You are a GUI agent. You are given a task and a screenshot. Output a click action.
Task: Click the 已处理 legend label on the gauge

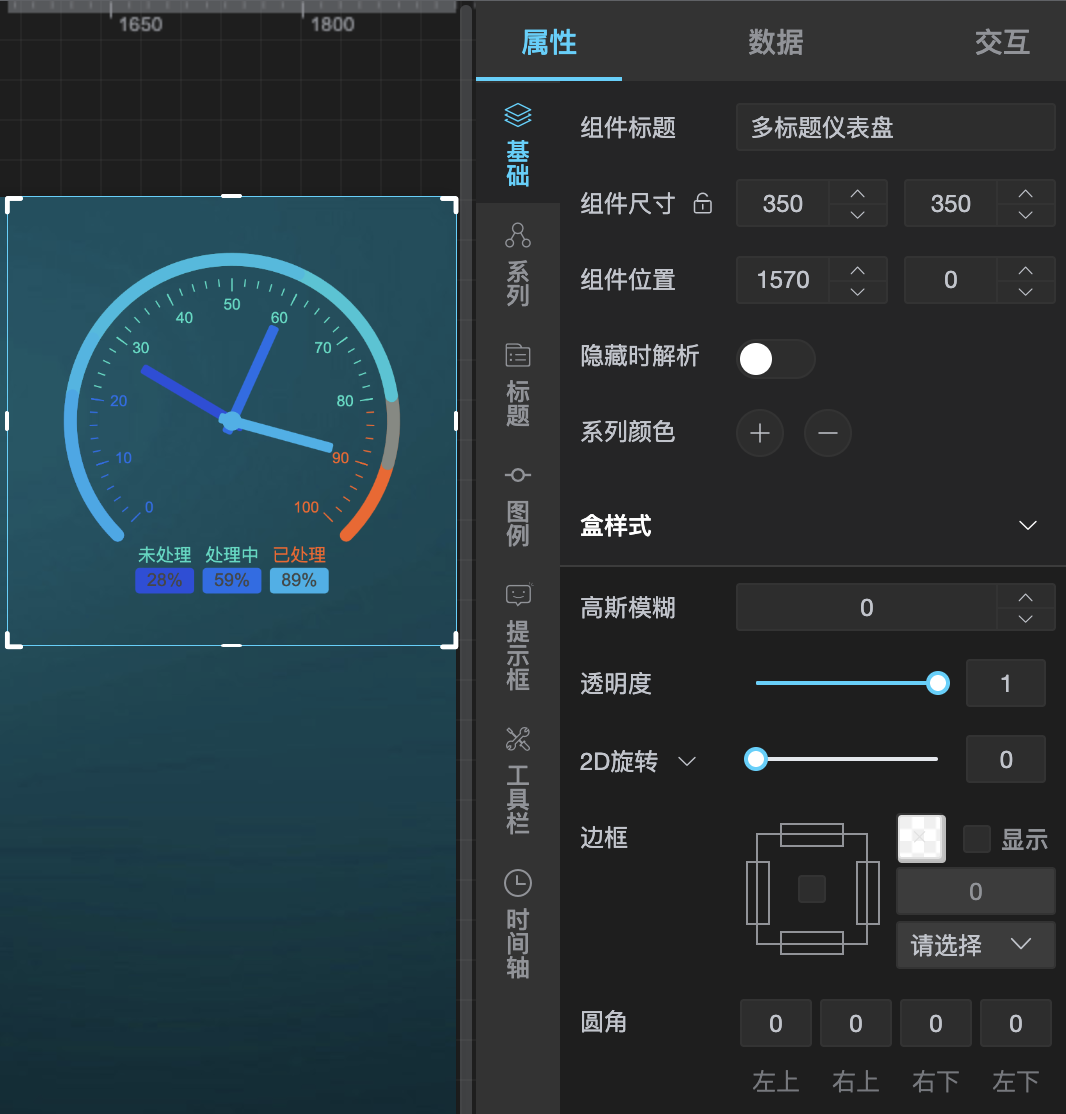[299, 555]
